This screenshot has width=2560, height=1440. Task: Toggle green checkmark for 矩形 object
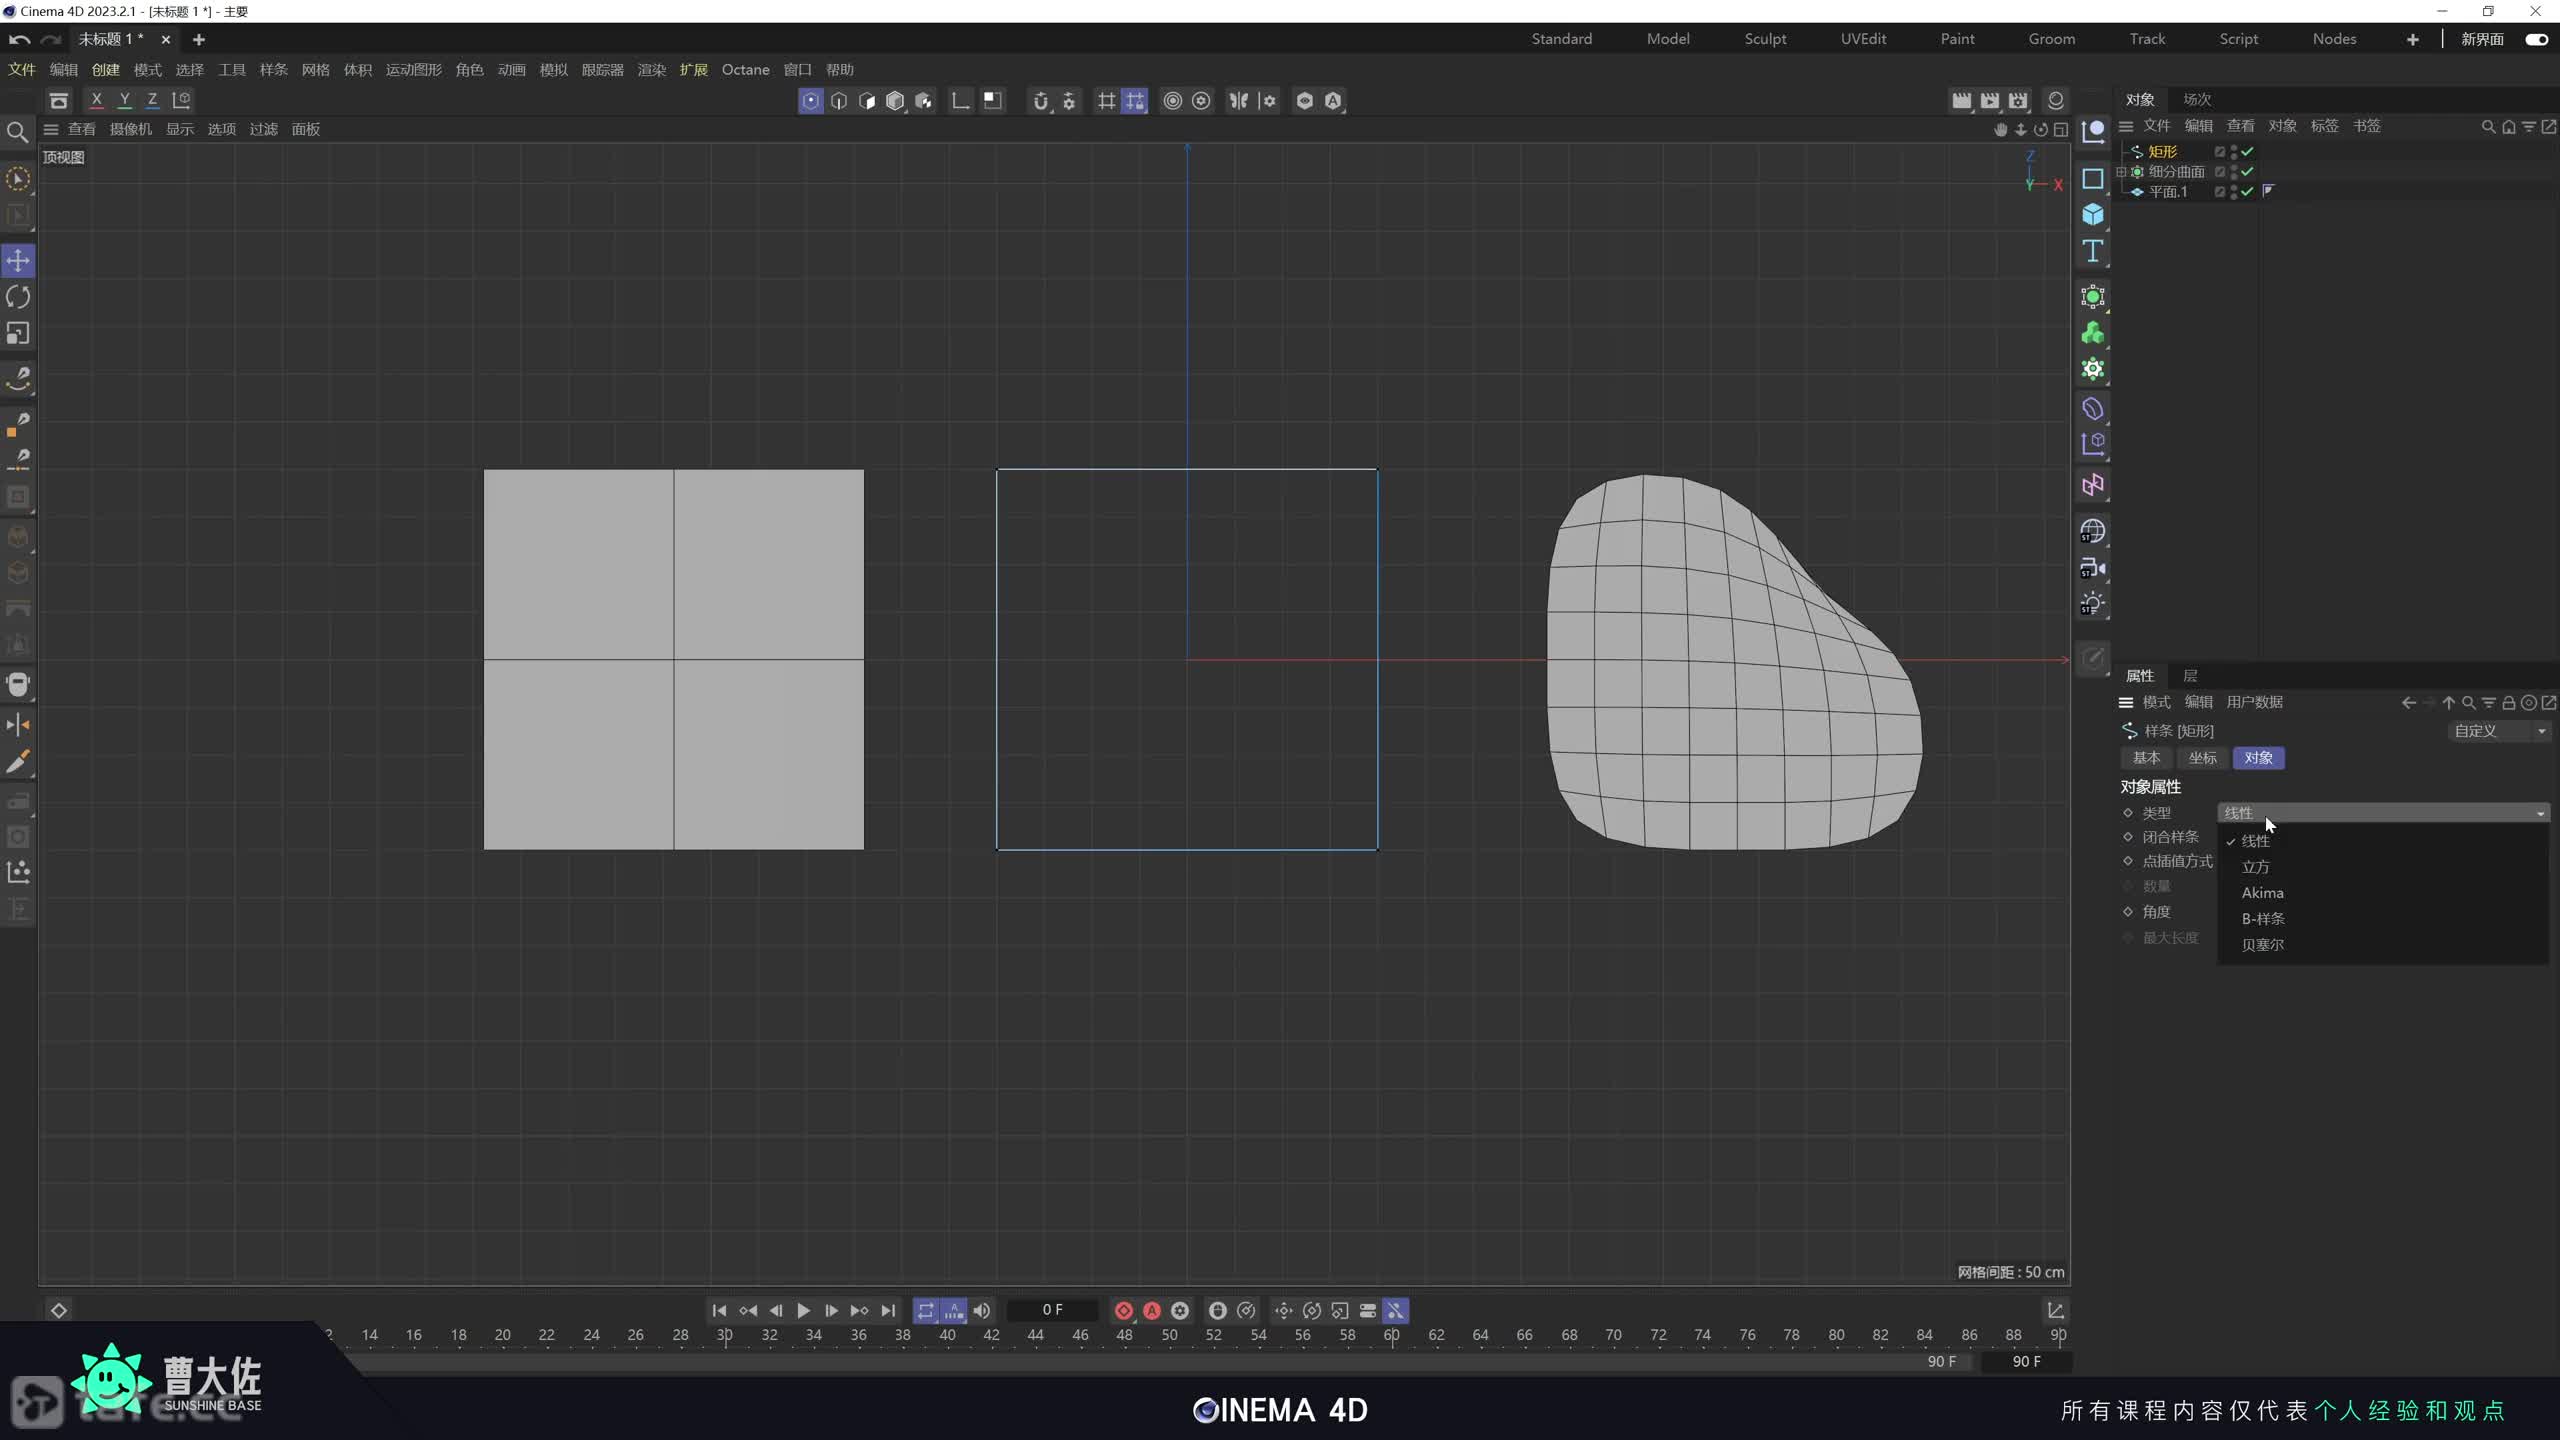click(x=2247, y=152)
